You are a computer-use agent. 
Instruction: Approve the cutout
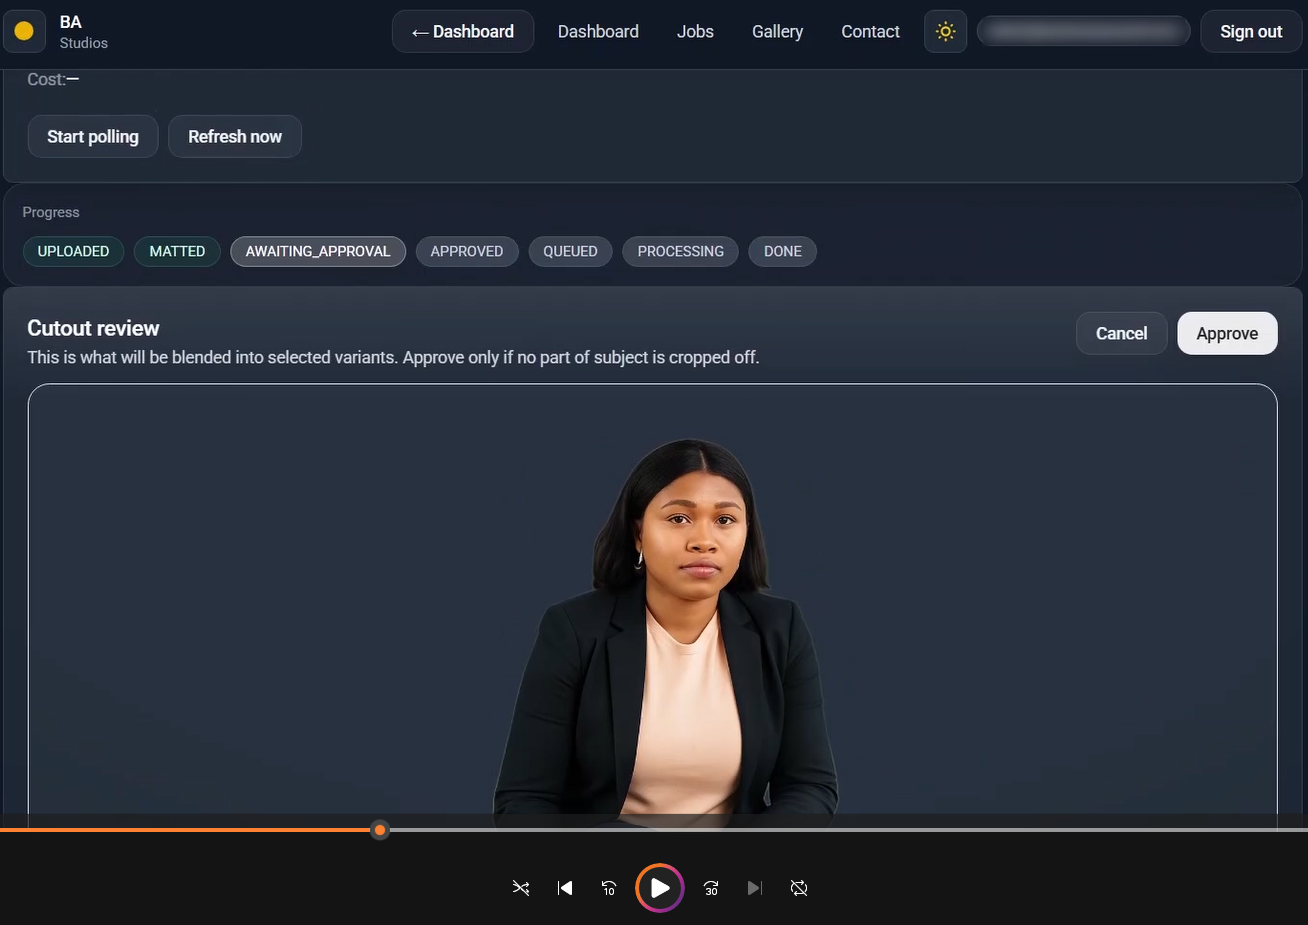coord(1227,333)
